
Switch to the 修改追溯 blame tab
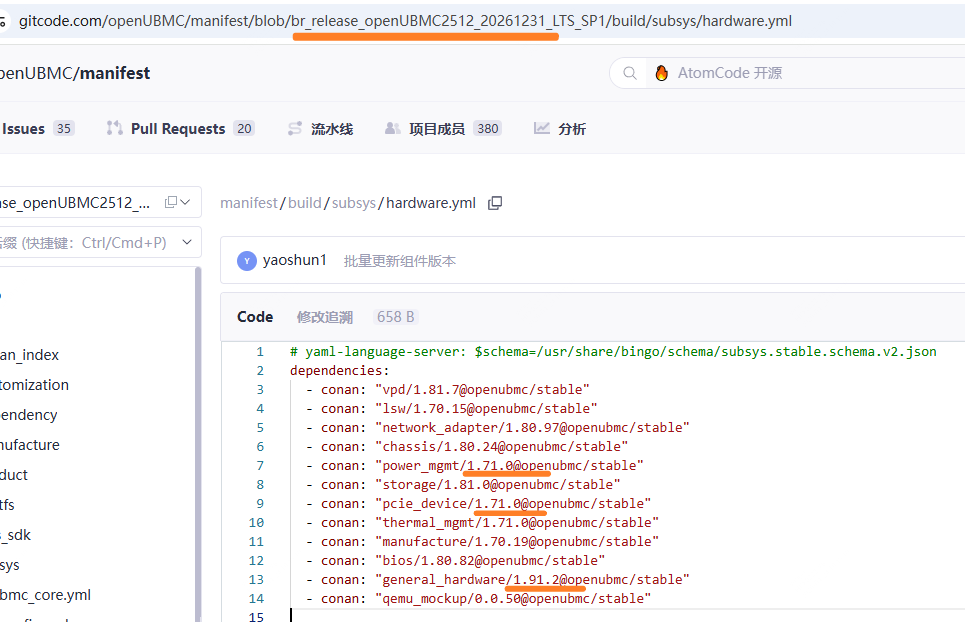coord(324,317)
